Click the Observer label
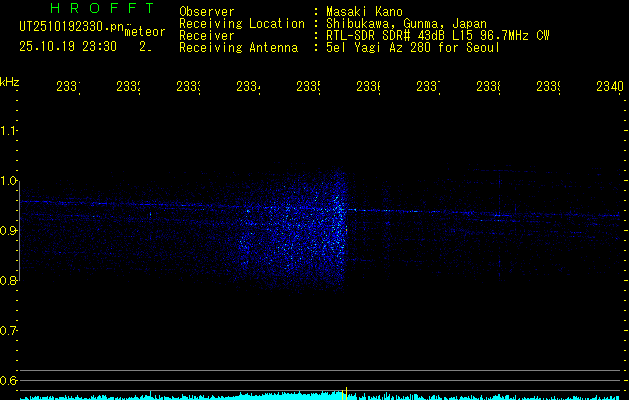629x400 pixels. [x=207, y=12]
